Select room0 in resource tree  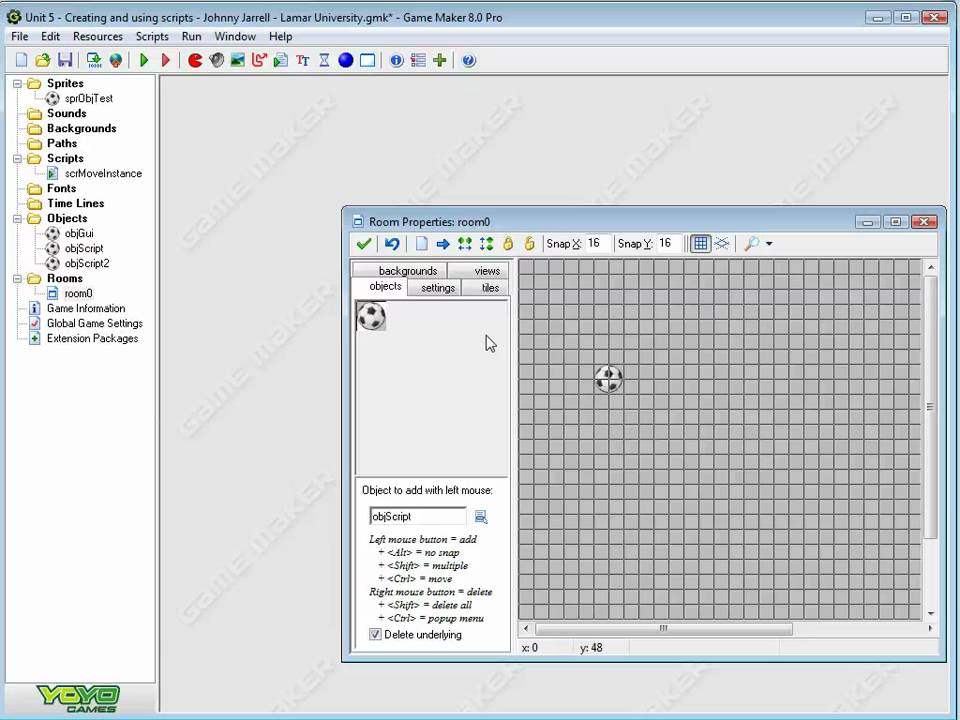pyautogui.click(x=78, y=293)
